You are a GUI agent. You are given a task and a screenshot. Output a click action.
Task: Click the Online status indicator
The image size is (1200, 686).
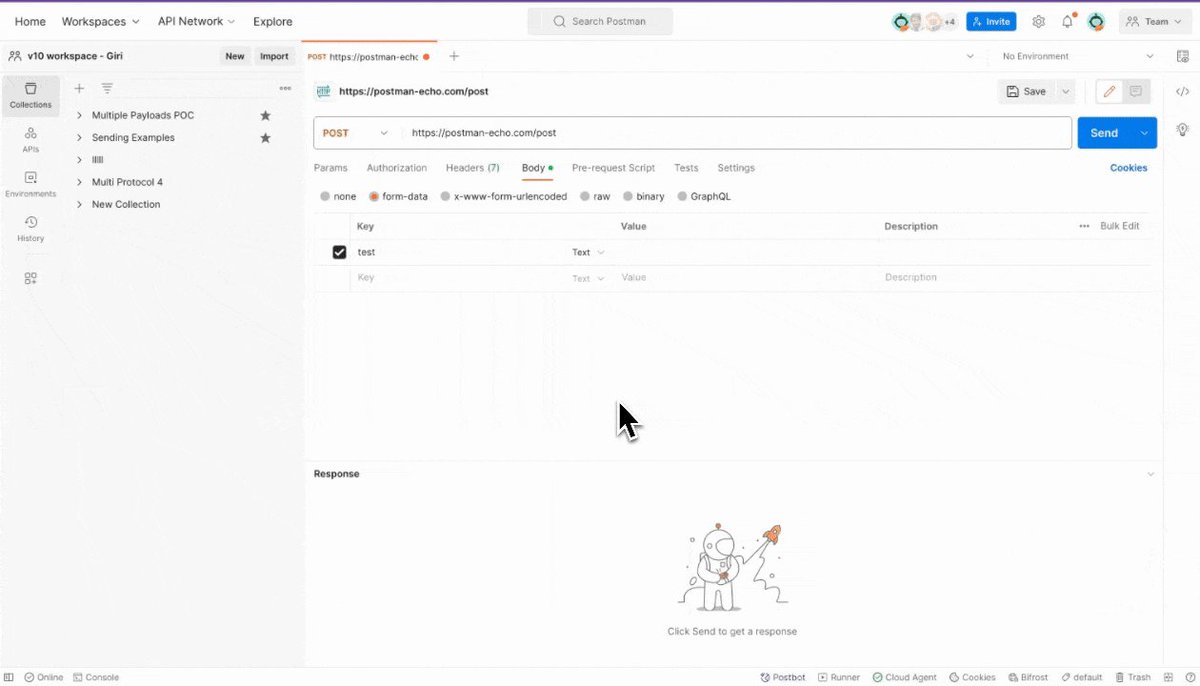[x=44, y=677]
